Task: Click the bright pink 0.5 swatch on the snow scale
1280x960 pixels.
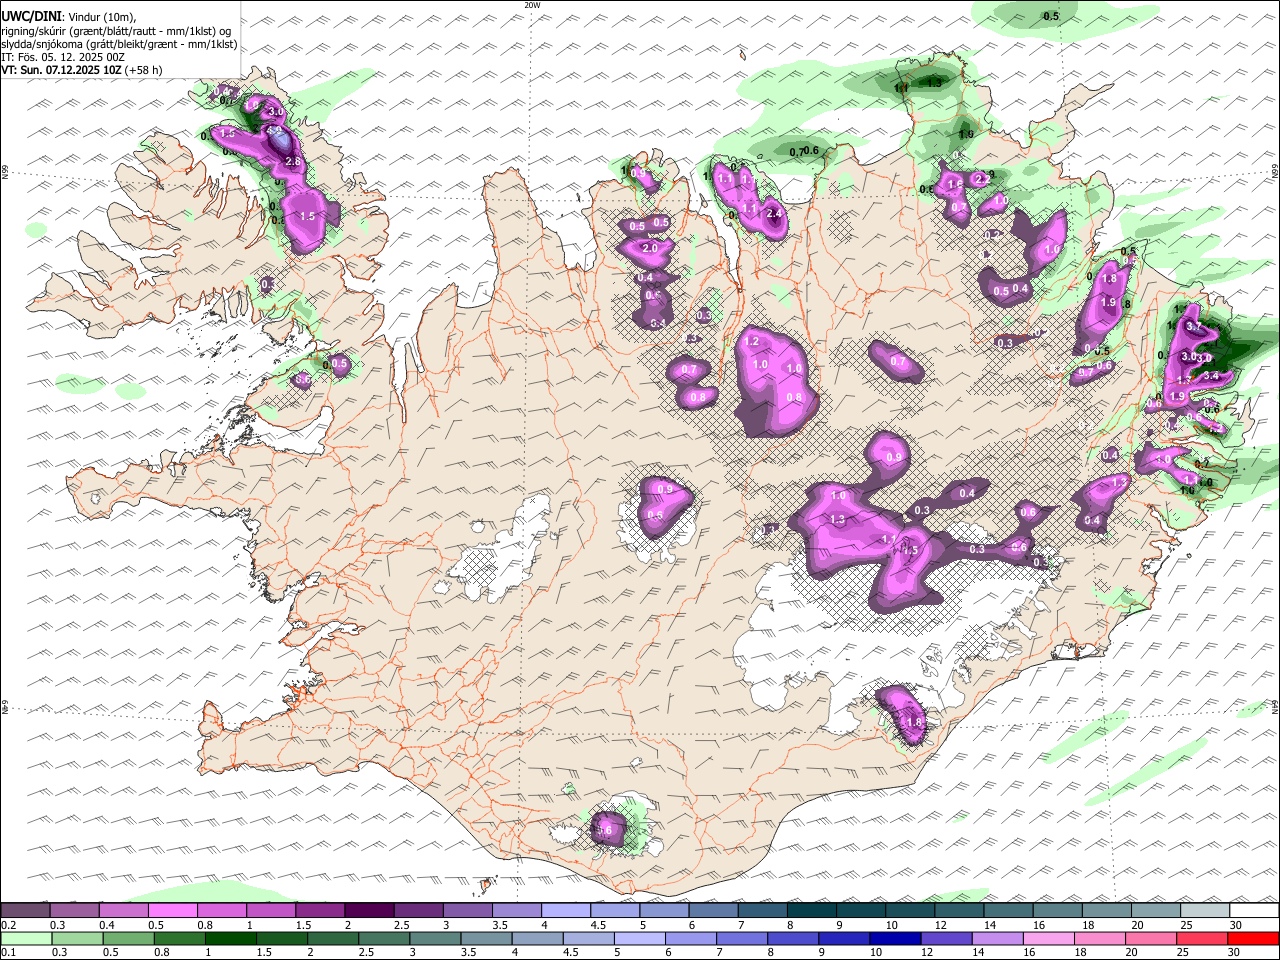Action: [x=172, y=911]
